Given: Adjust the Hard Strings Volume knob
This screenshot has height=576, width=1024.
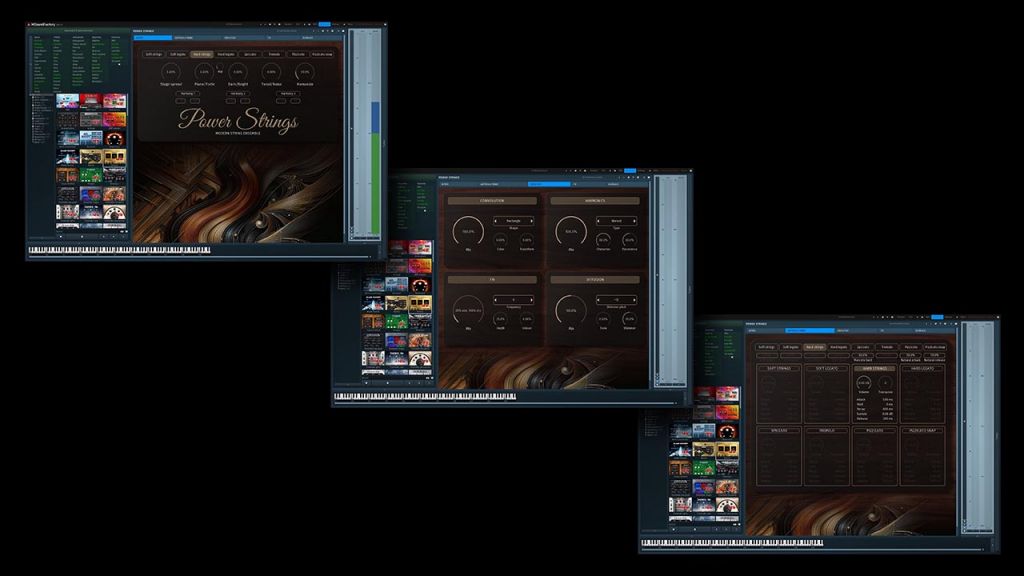Looking at the screenshot, I should tap(864, 383).
